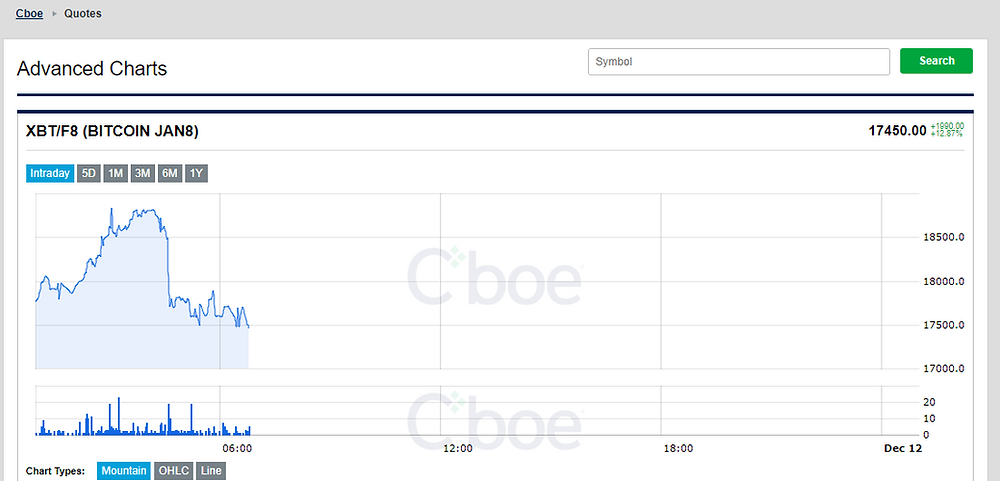Click the green Search button
The height and width of the screenshot is (481, 1000).
[x=936, y=61]
